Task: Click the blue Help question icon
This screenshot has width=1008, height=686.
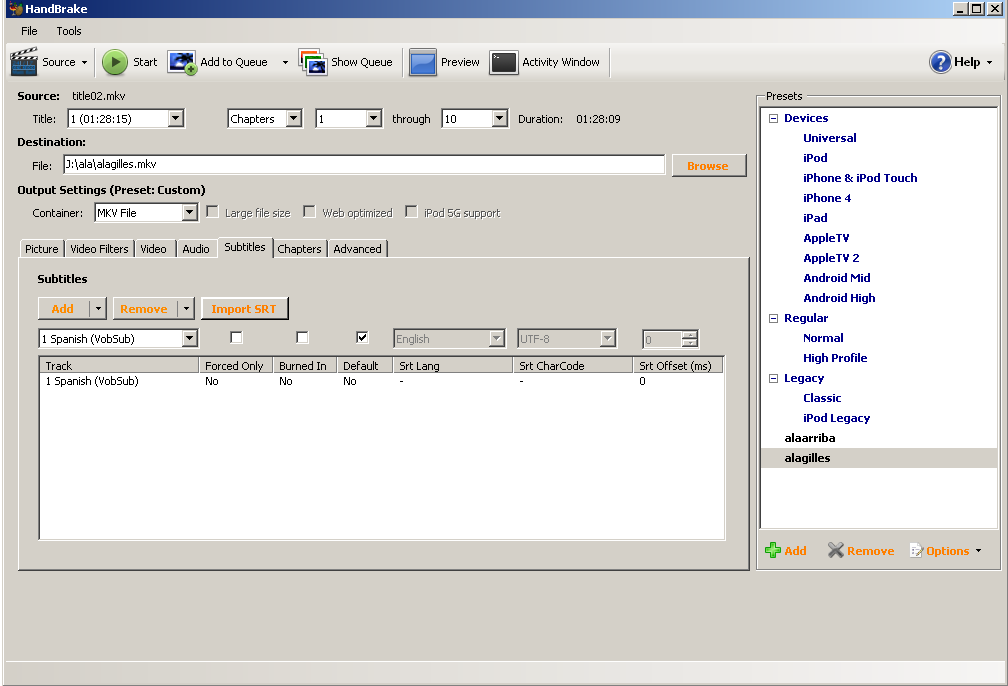Action: [x=940, y=62]
